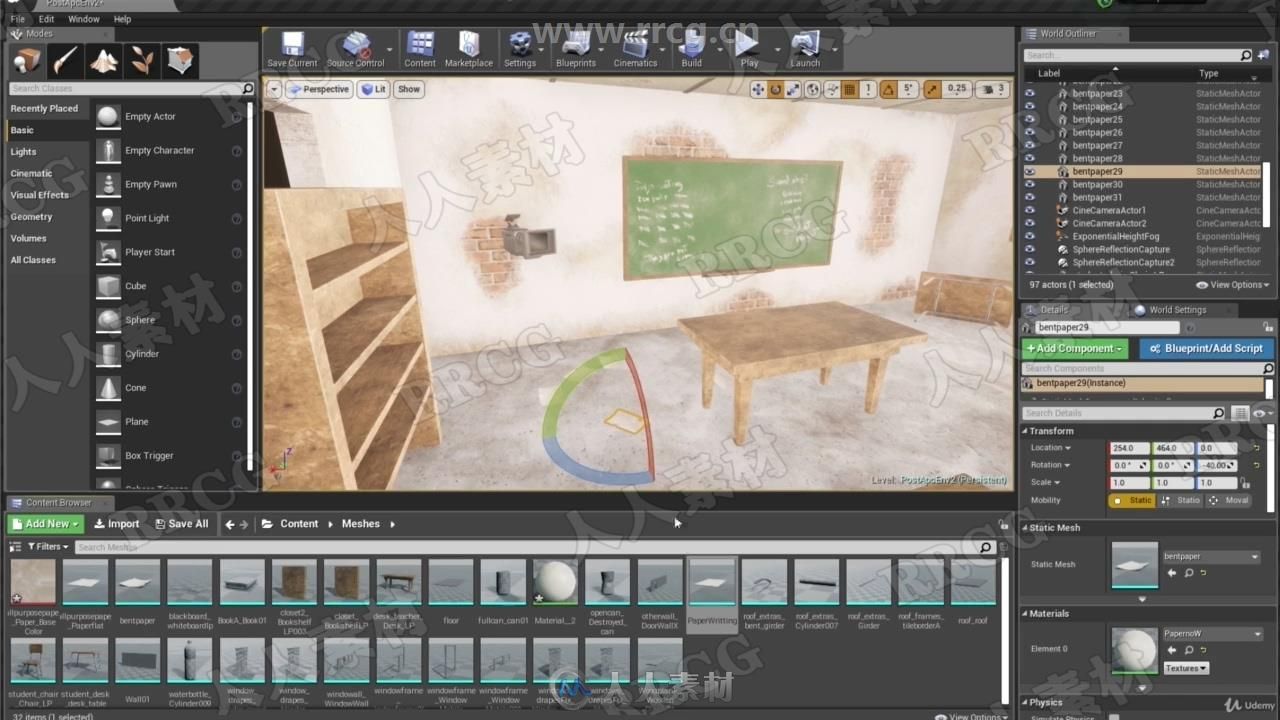
Task: Select the Visual Effects category
Action: [x=40, y=195]
